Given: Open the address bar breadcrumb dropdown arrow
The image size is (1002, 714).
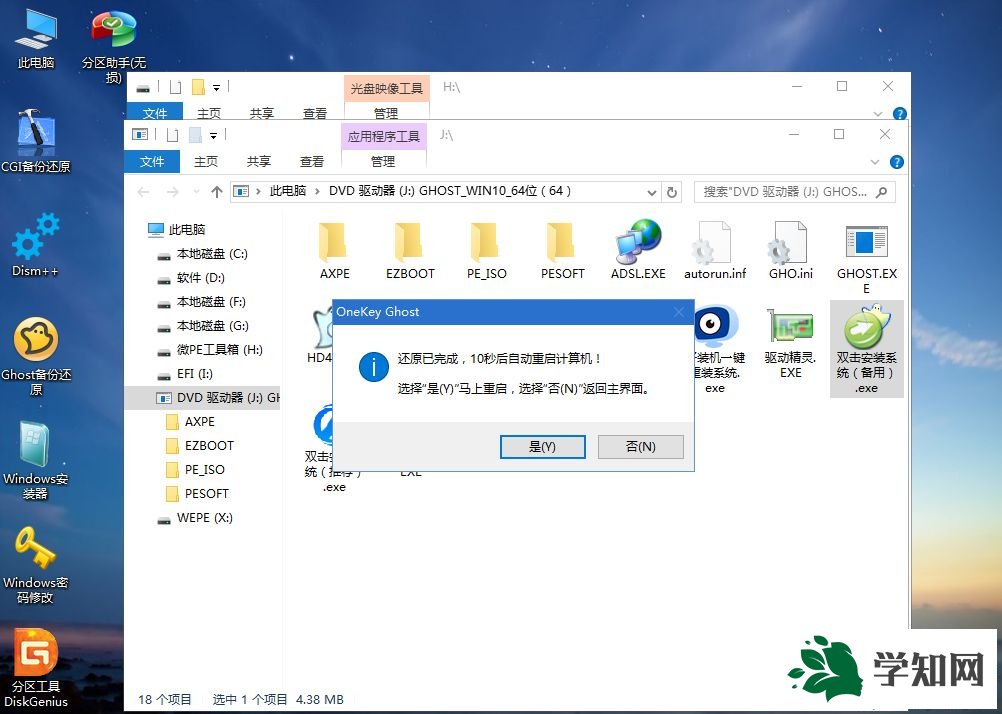Looking at the screenshot, I should click(653, 191).
